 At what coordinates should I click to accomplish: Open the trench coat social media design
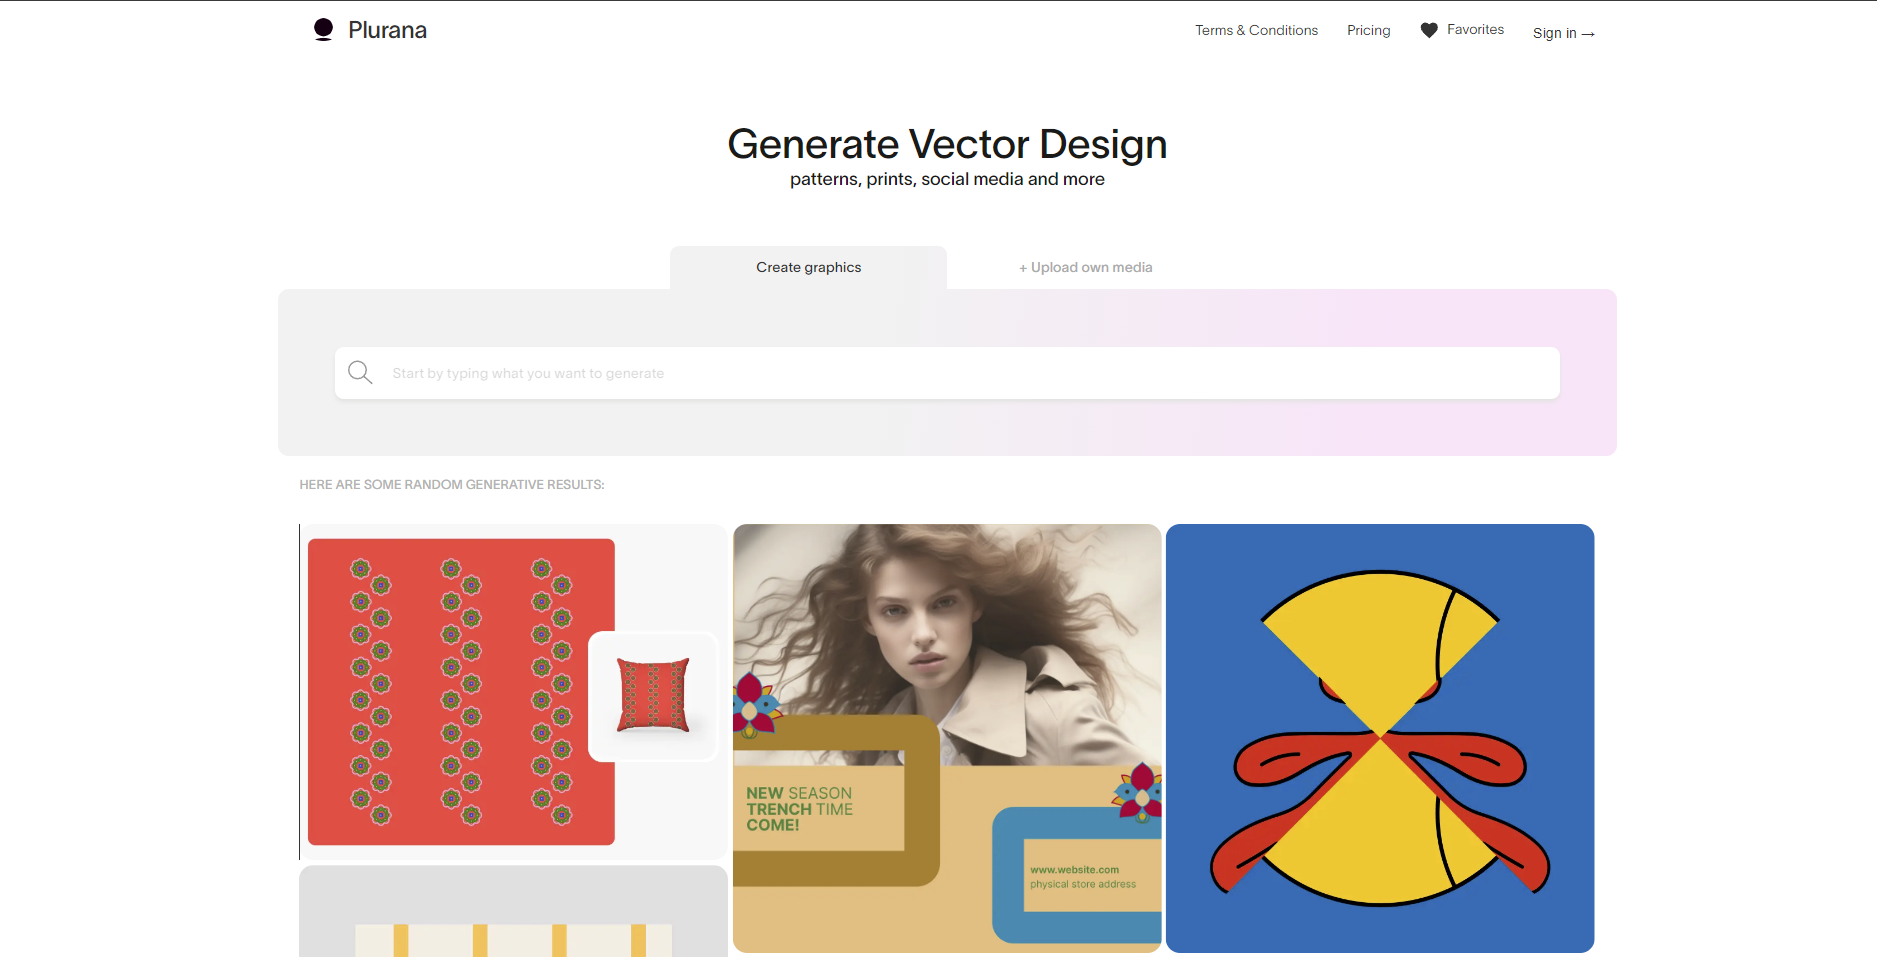coord(947,738)
